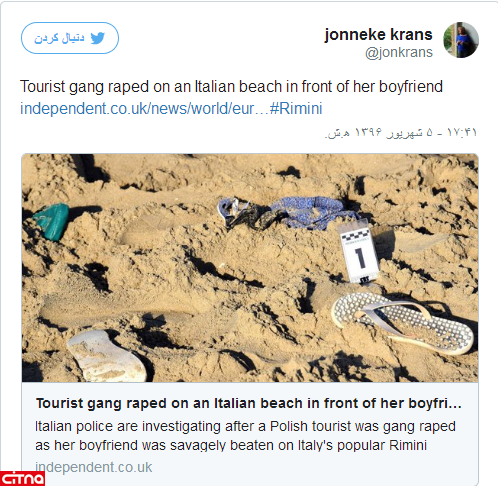Open the bold card headline below photo
The width and height of the screenshot is (498, 486).
click(x=249, y=403)
